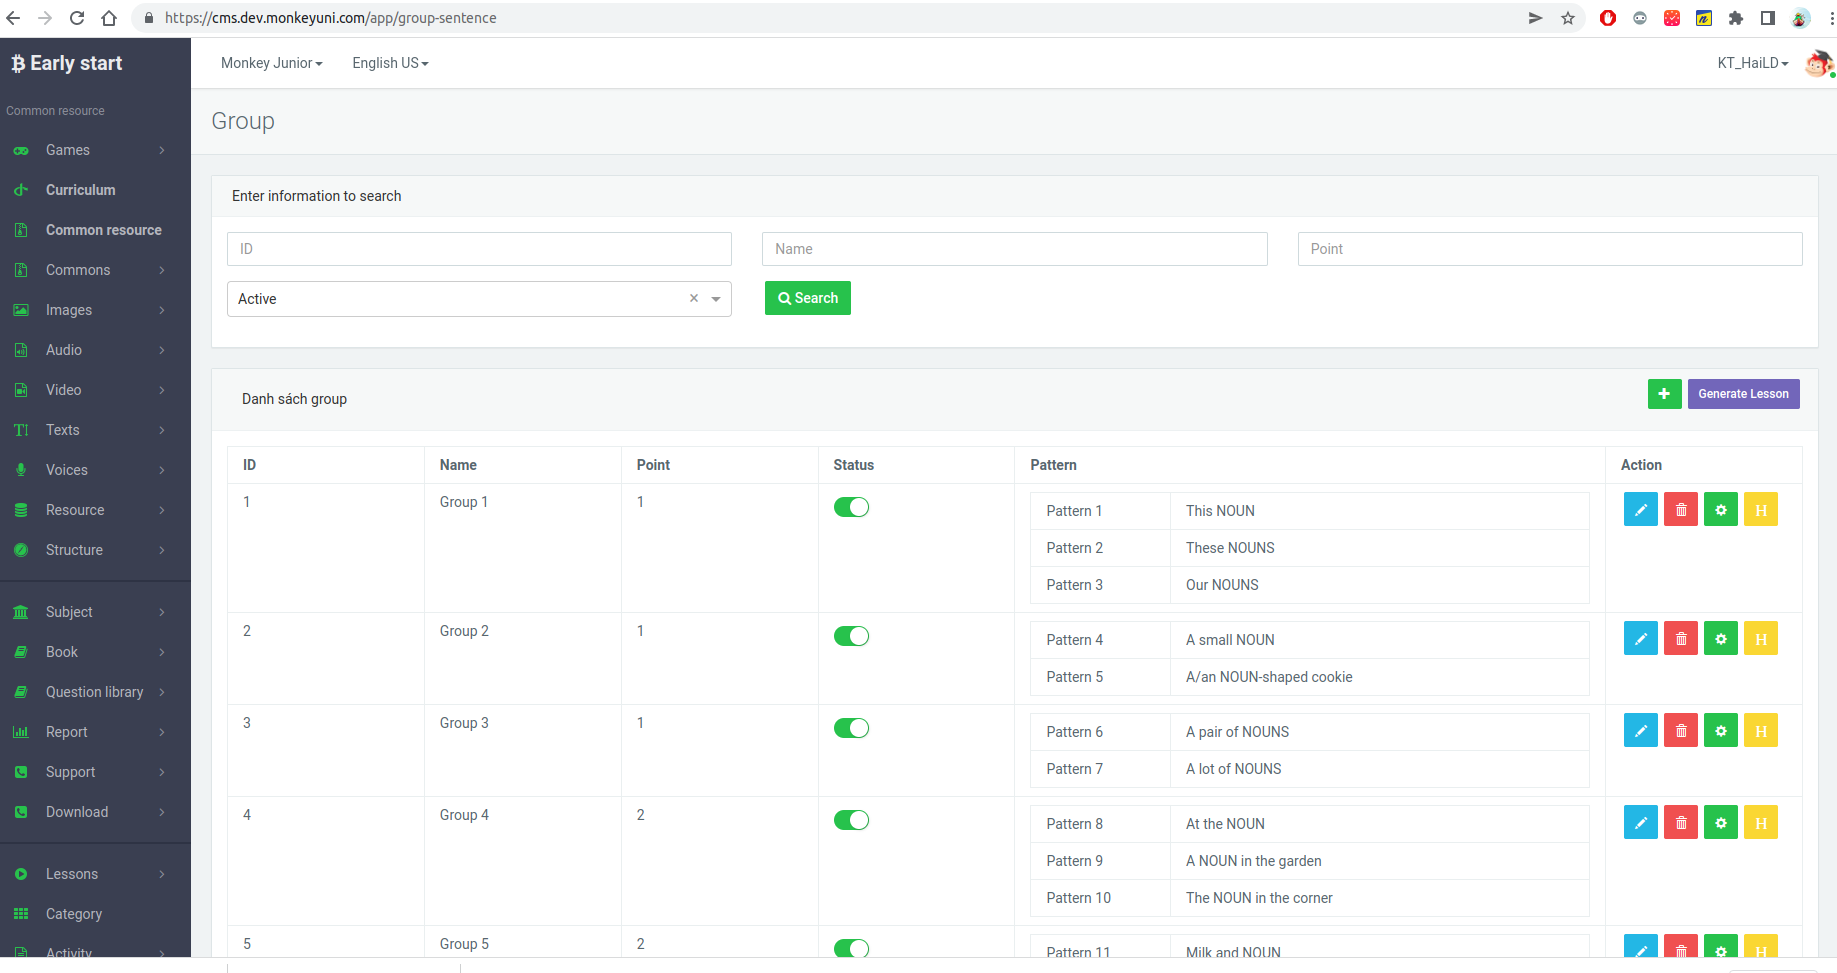Toggle status switch for Group 2
The image size is (1837, 973).
pos(851,636)
